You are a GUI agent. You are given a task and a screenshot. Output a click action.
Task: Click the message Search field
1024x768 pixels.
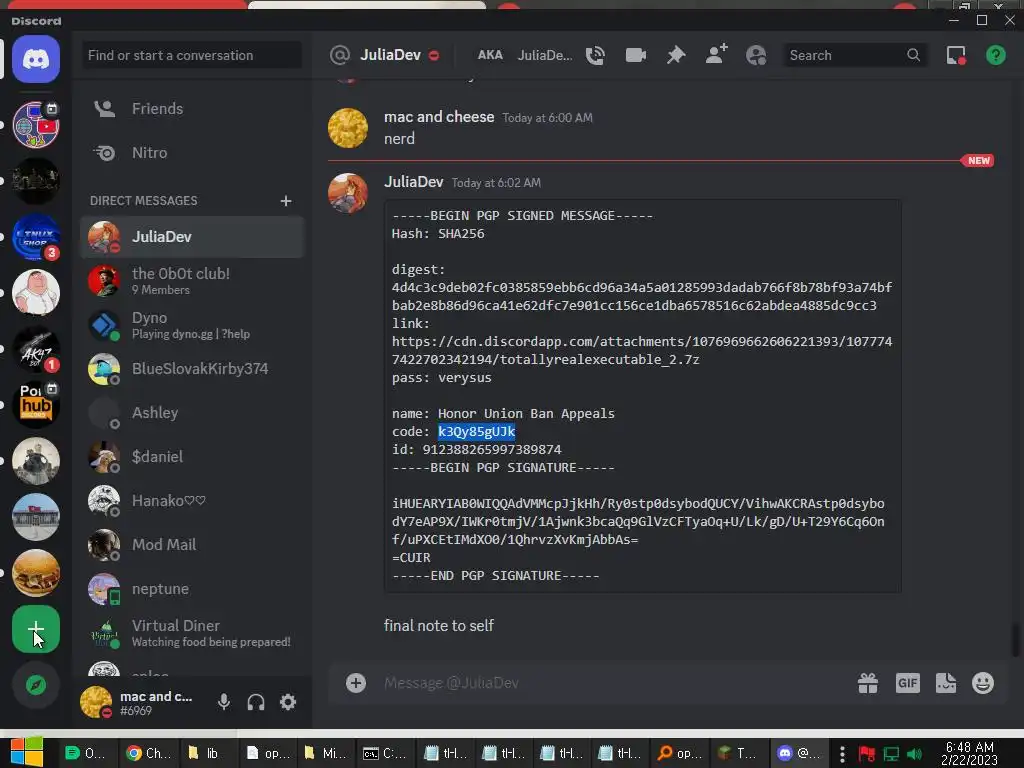[855, 56]
